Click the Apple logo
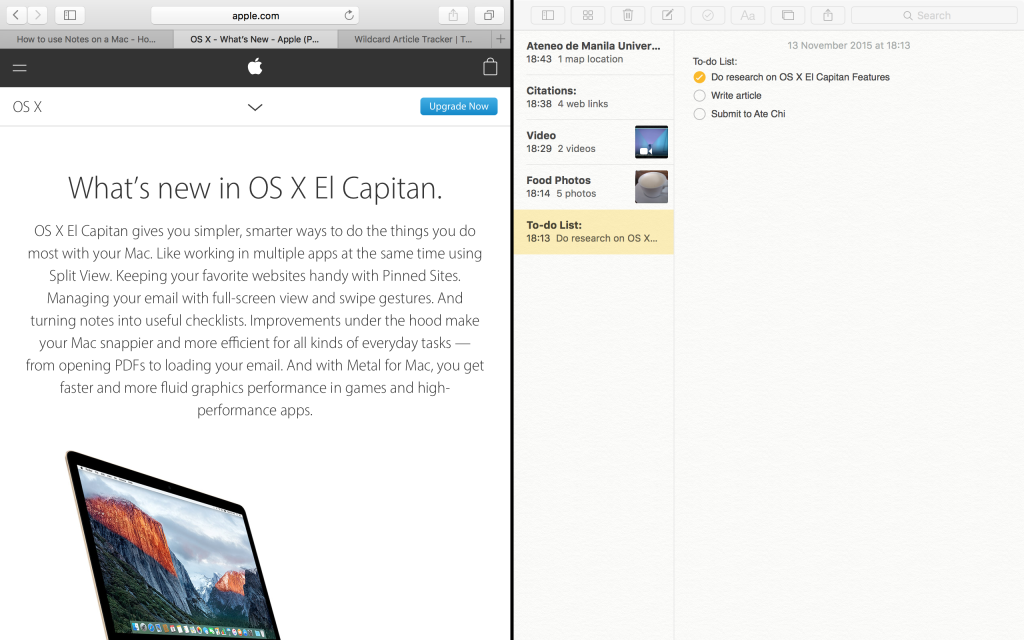1024x640 pixels. tap(255, 66)
